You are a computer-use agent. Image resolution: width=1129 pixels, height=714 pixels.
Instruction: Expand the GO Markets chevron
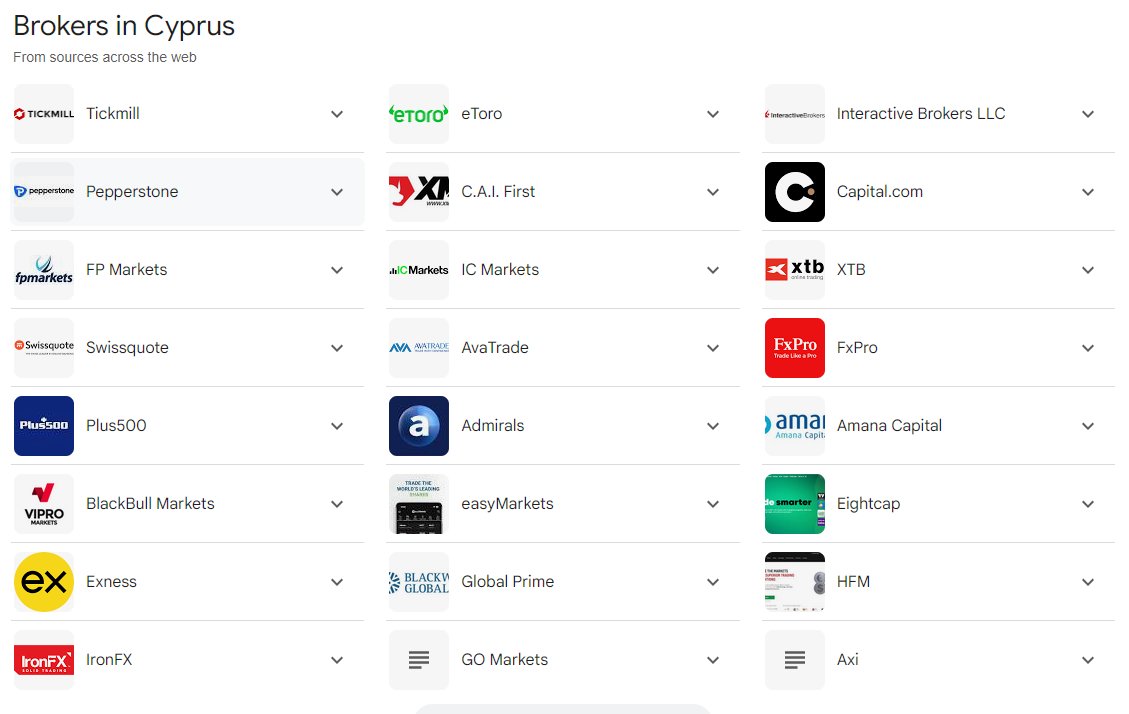click(x=713, y=660)
